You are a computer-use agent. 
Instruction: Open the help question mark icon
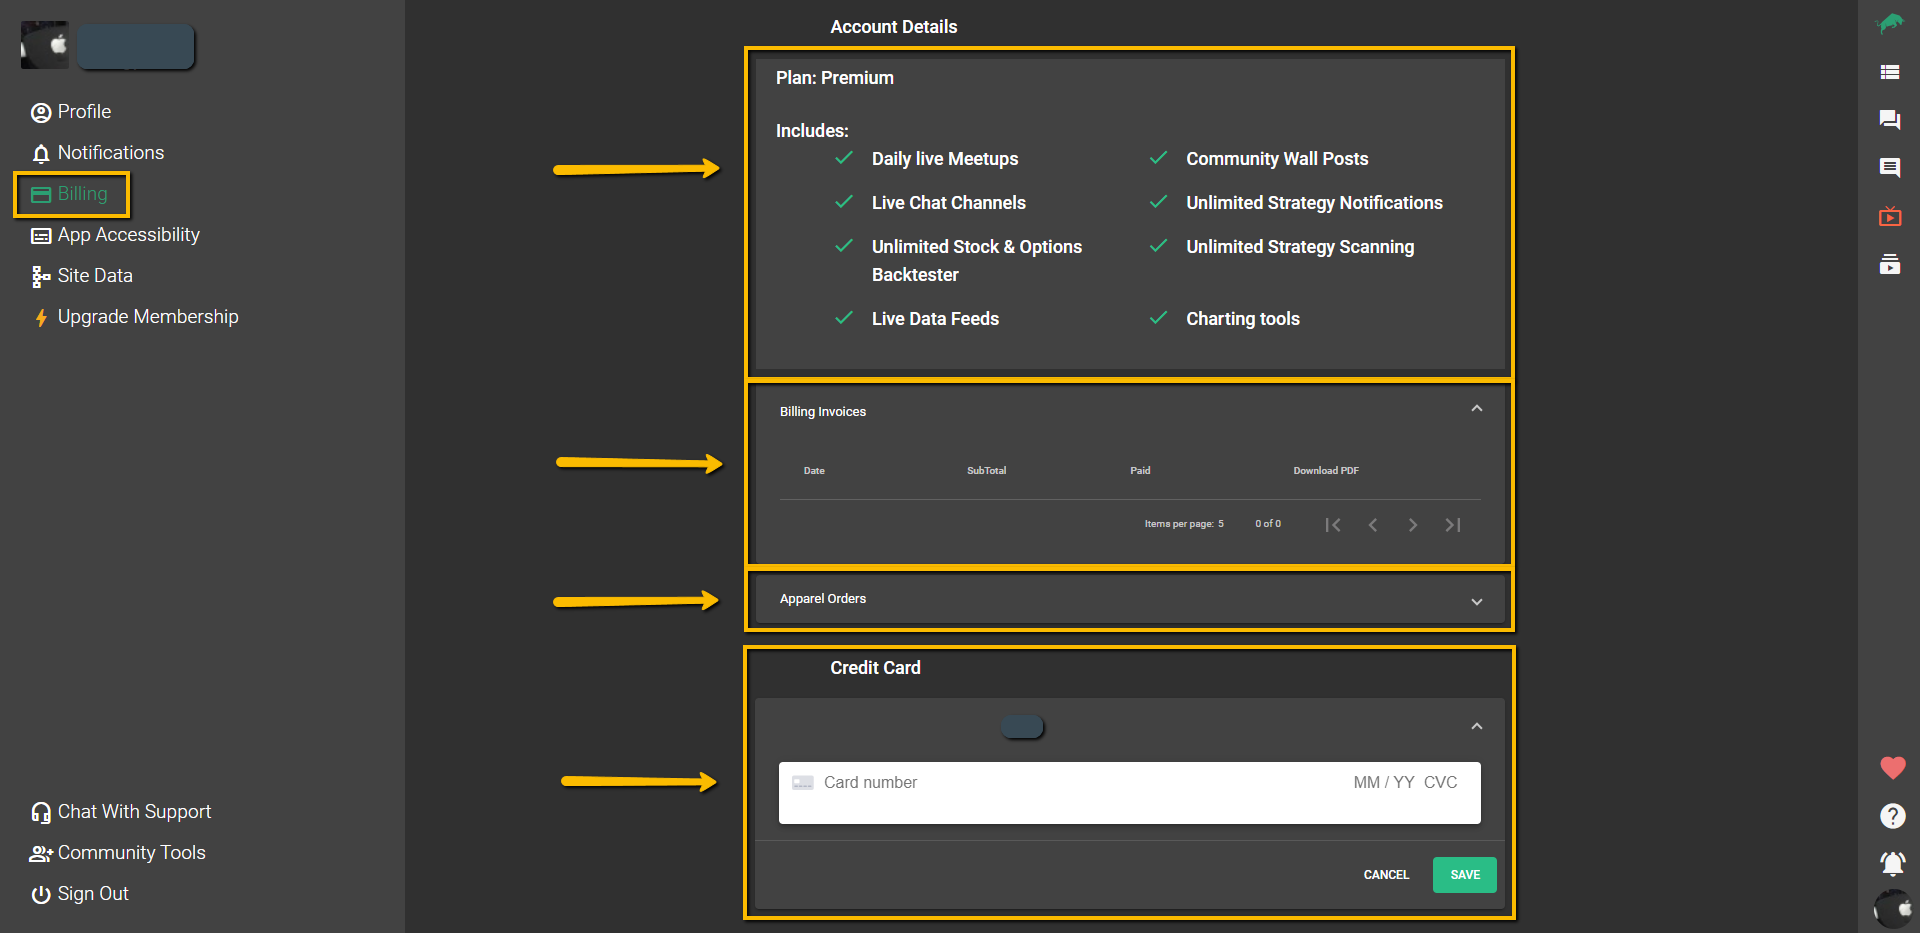1893,816
